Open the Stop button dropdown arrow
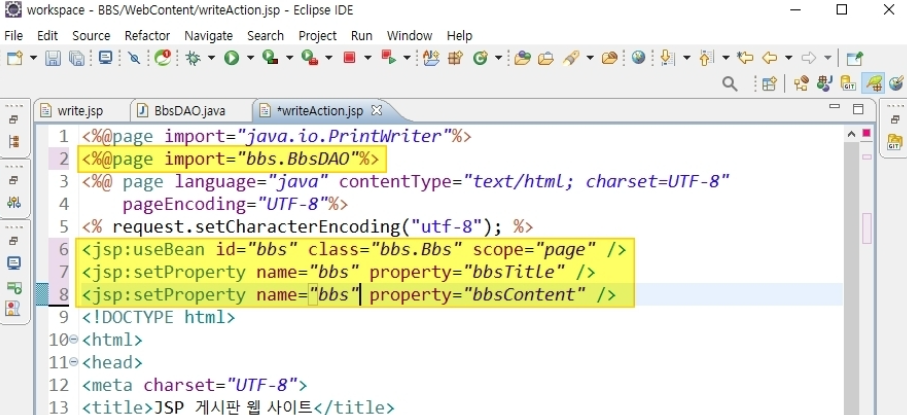Image resolution: width=907 pixels, height=415 pixels. point(367,58)
